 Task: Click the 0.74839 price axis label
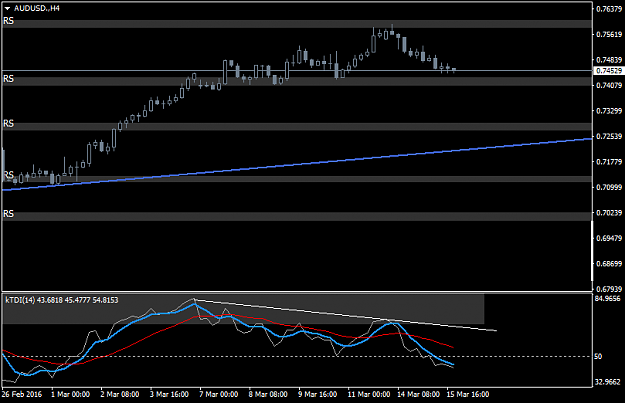coord(609,60)
